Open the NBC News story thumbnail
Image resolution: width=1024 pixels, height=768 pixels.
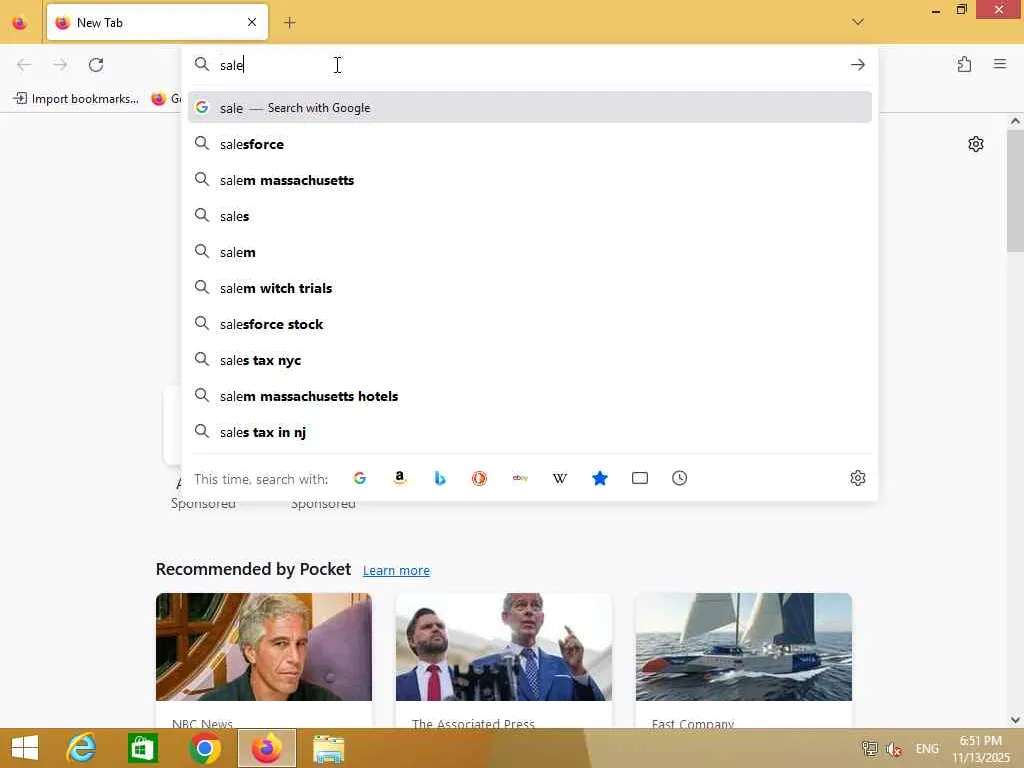[x=264, y=647]
